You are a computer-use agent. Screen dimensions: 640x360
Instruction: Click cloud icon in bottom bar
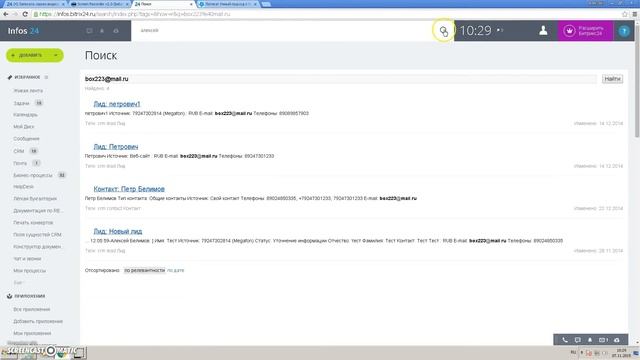coord(617,340)
